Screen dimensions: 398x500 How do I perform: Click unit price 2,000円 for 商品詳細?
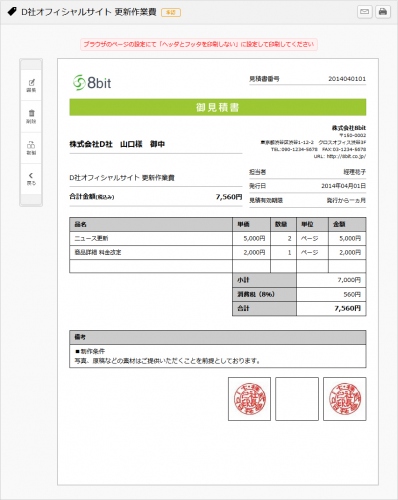tap(254, 253)
